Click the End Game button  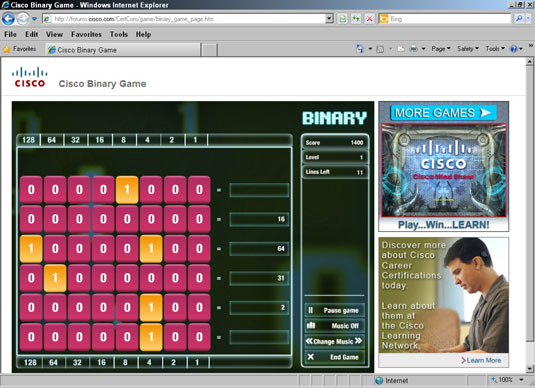(x=334, y=357)
